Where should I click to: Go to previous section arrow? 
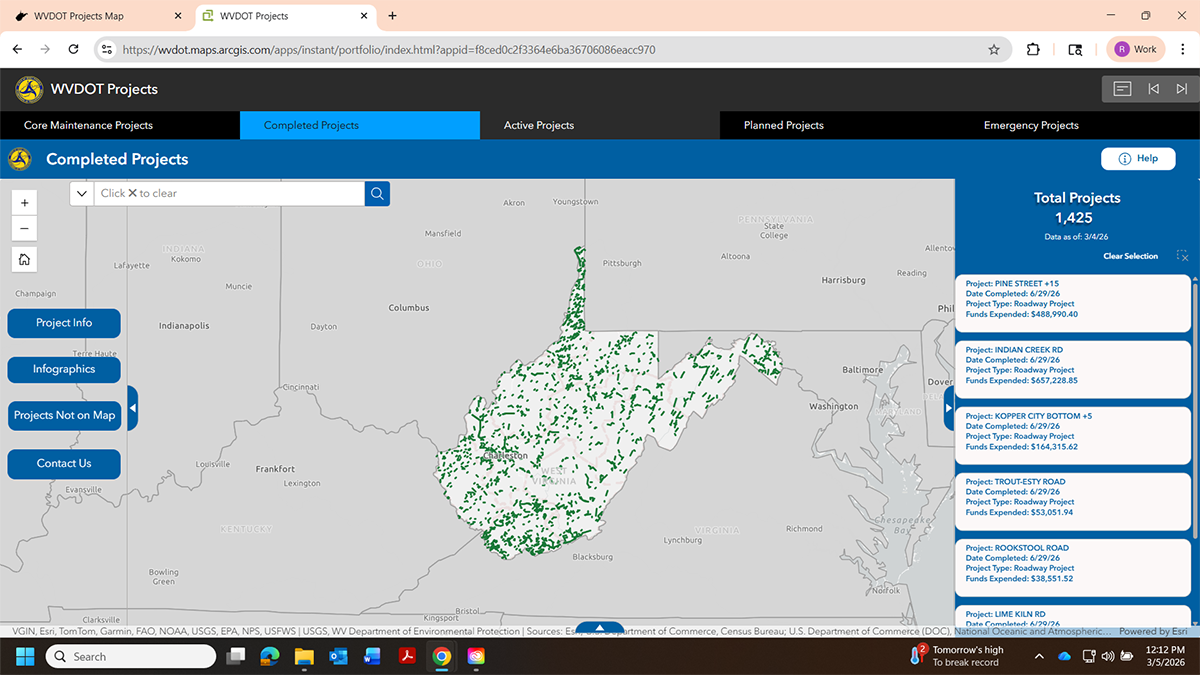click(1153, 89)
